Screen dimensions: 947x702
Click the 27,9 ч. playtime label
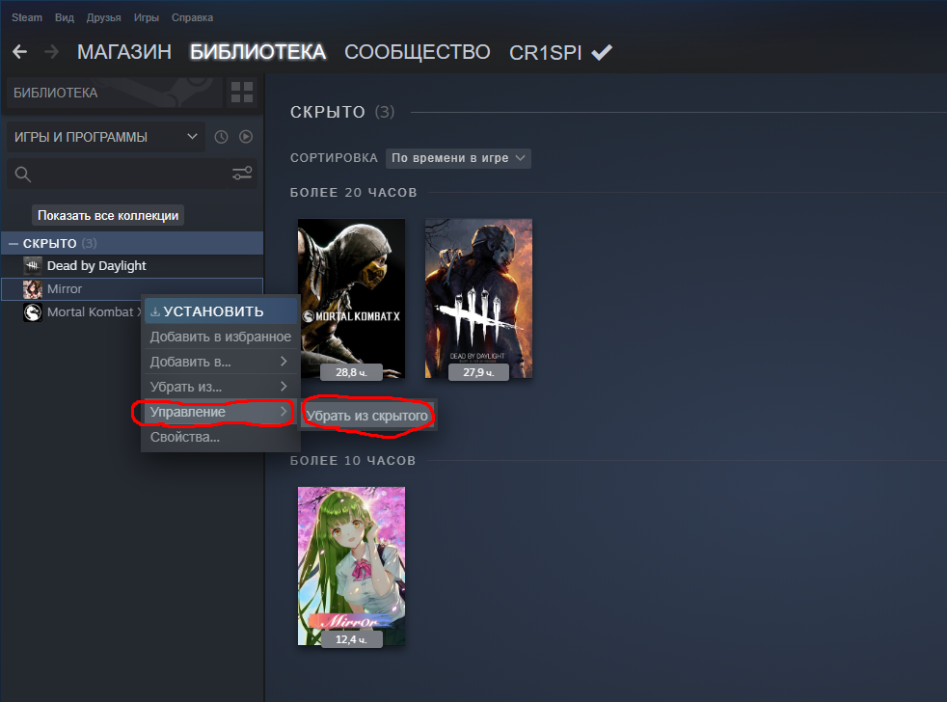(x=478, y=372)
